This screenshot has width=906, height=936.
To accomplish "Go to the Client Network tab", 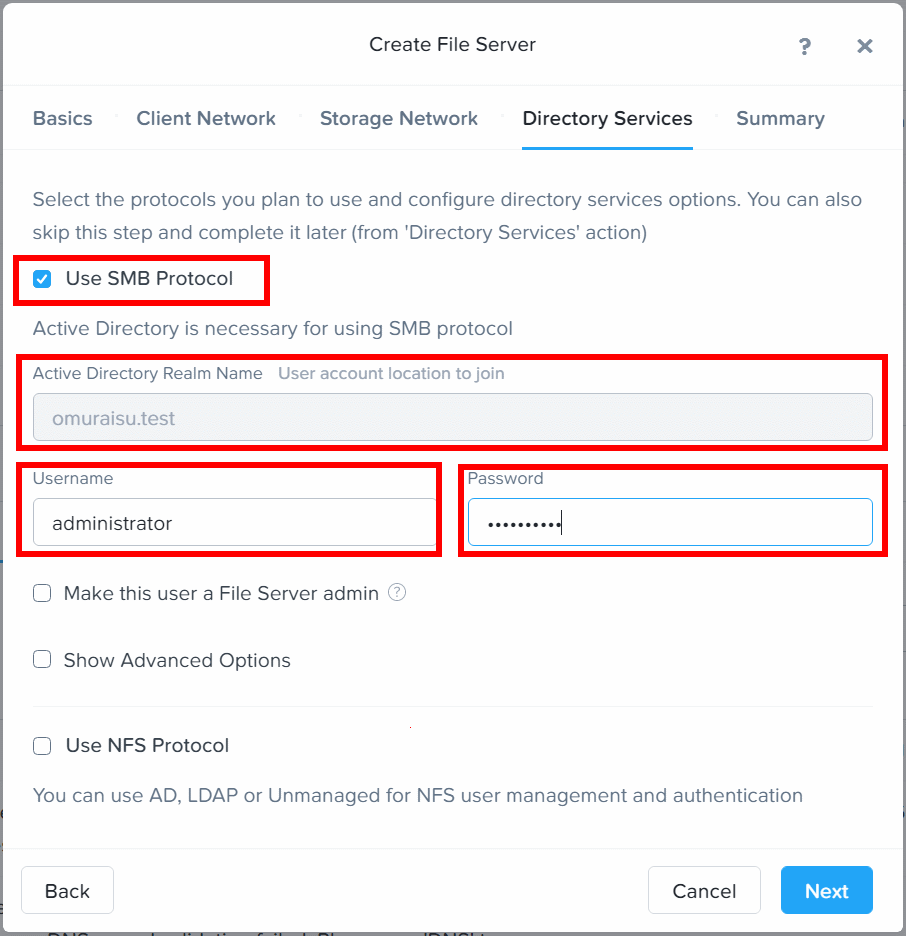I will tap(206, 118).
